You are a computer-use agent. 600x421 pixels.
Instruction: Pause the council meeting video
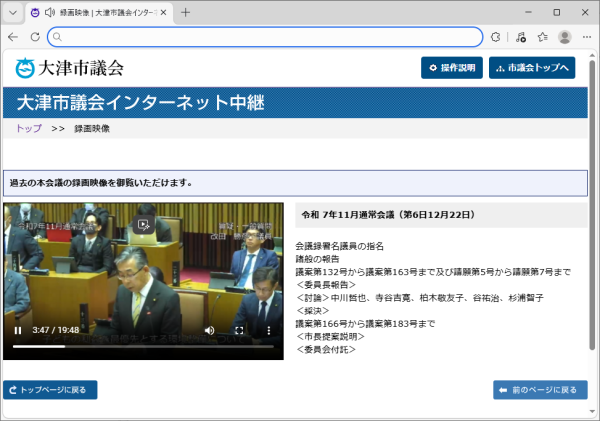17,330
